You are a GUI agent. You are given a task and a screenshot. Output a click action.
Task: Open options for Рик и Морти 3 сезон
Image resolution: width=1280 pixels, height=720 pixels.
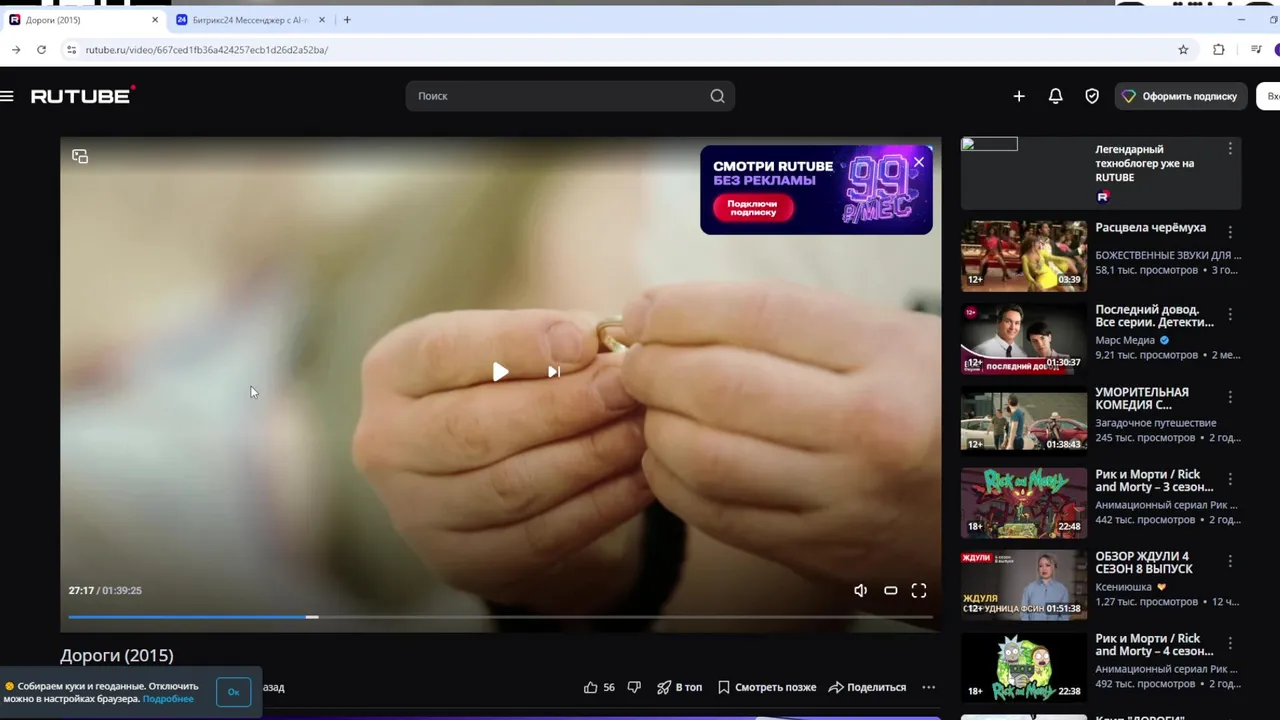[x=1230, y=479]
